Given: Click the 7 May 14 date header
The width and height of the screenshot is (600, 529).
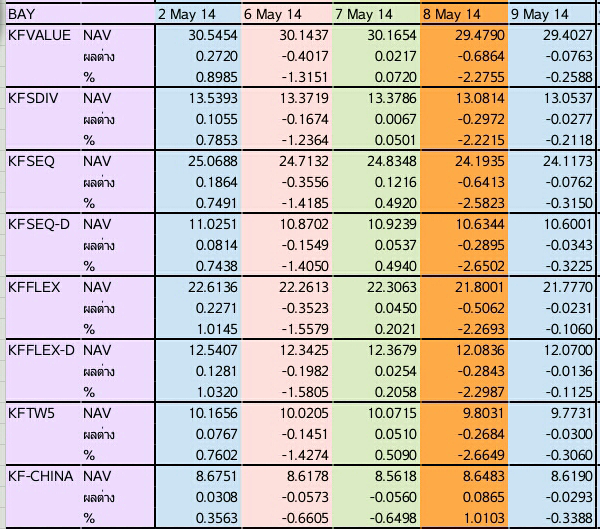Looking at the screenshot, I should (x=365, y=14).
